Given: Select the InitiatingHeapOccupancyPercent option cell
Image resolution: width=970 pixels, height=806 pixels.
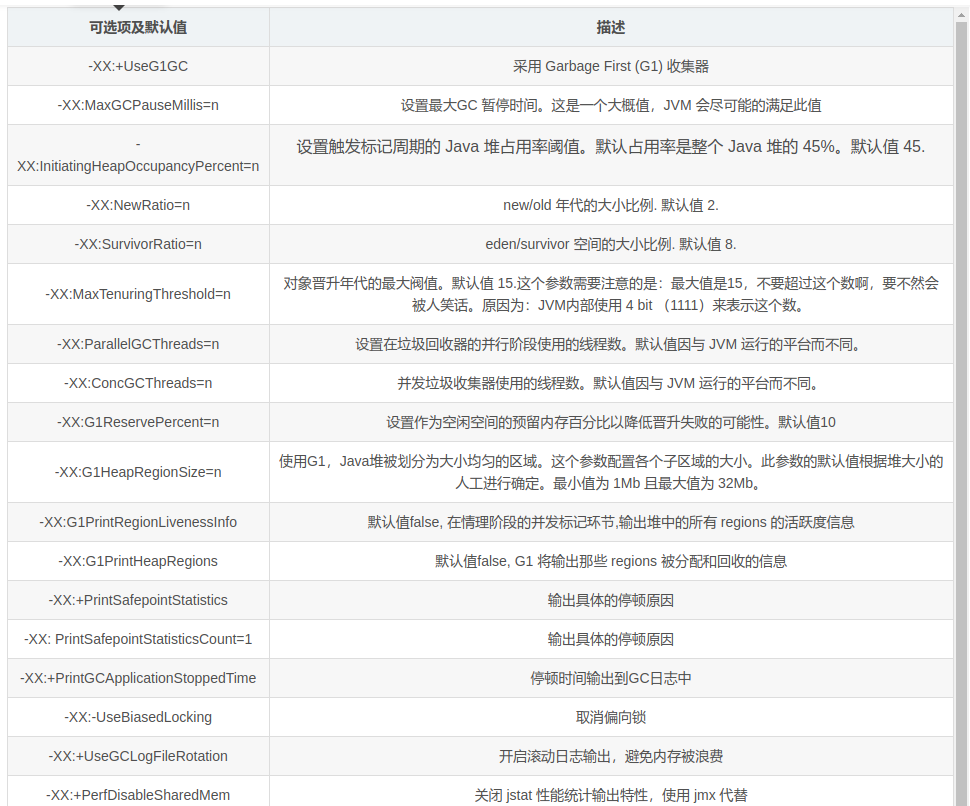Looking at the screenshot, I should coord(138,156).
